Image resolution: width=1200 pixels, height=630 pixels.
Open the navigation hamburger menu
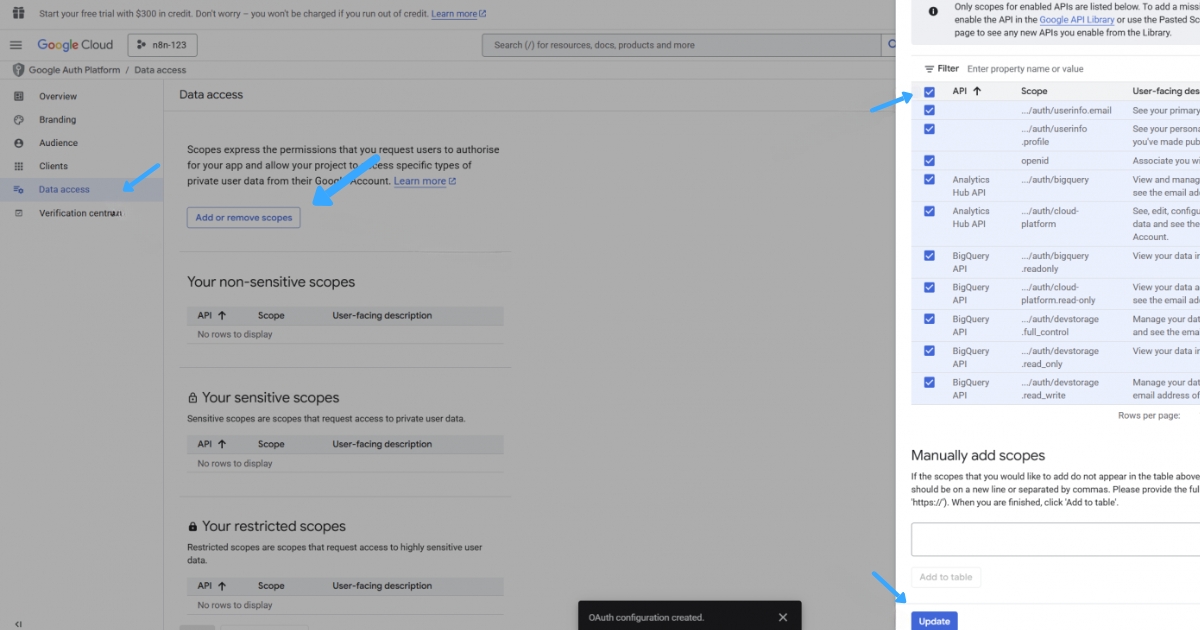click(x=16, y=44)
